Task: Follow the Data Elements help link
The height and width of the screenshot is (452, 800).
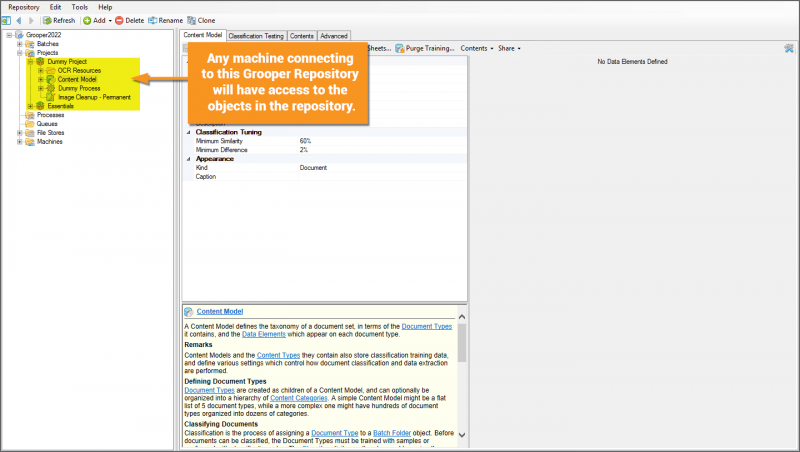Action: tap(263, 334)
